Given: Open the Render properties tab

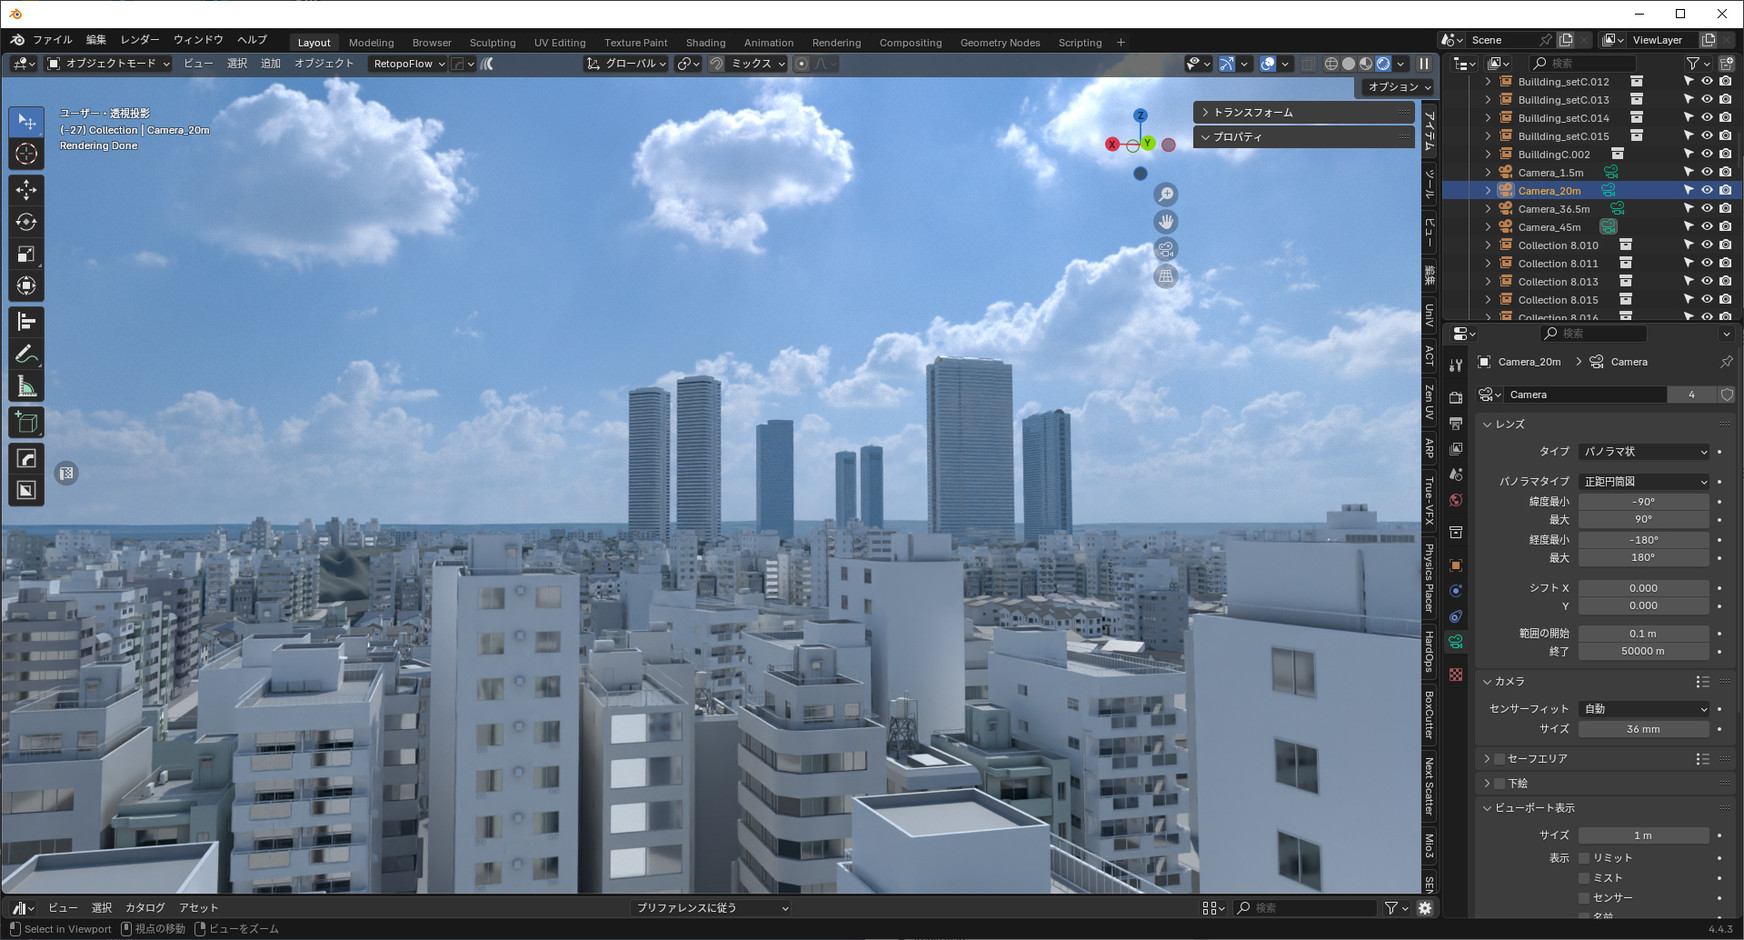Looking at the screenshot, I should (1456, 398).
